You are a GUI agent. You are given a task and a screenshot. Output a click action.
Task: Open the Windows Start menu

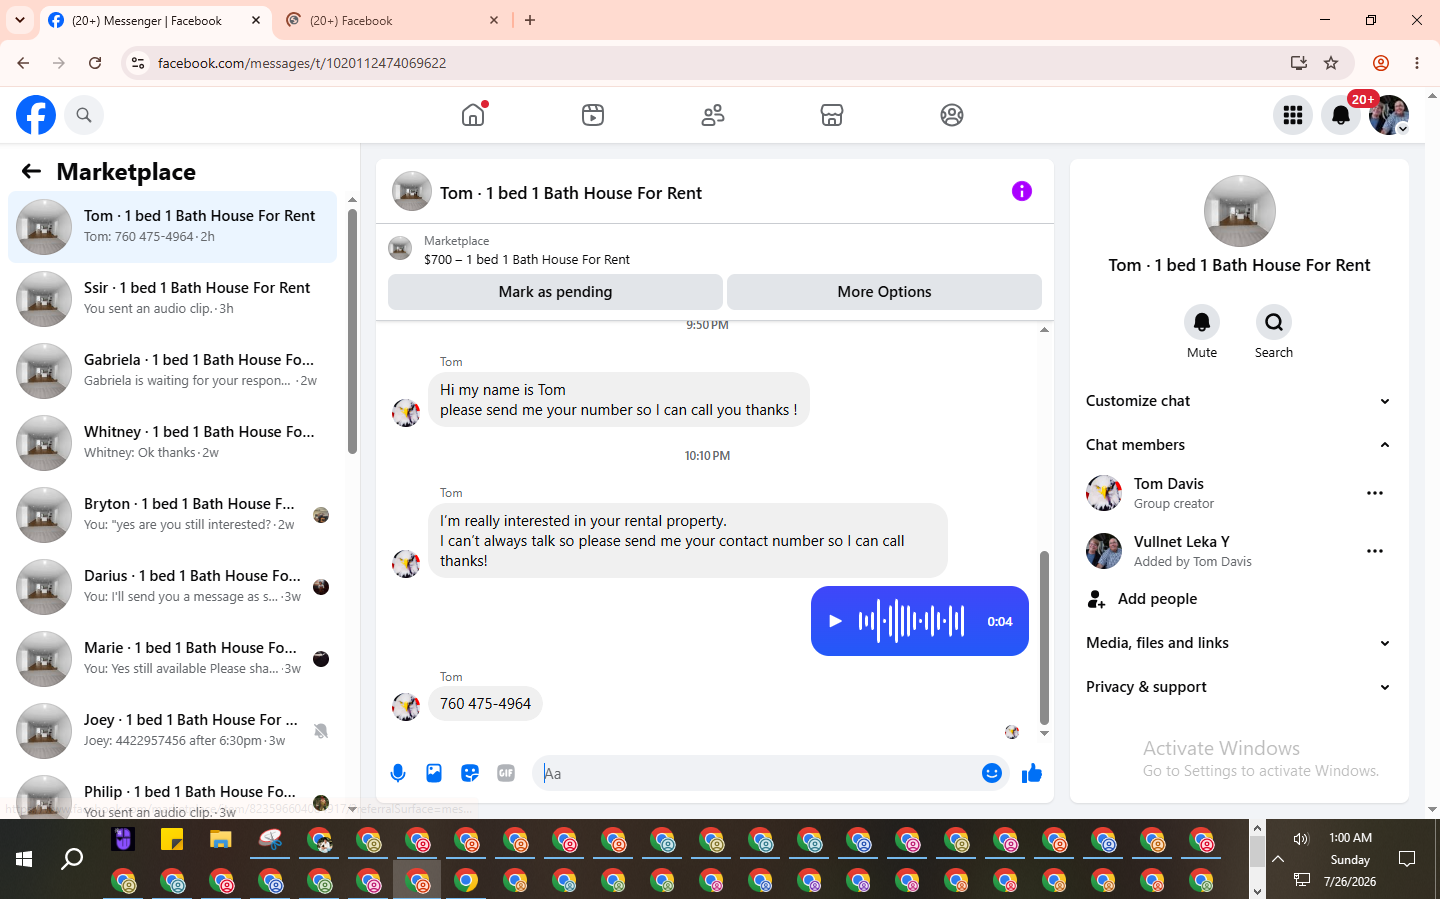24,859
